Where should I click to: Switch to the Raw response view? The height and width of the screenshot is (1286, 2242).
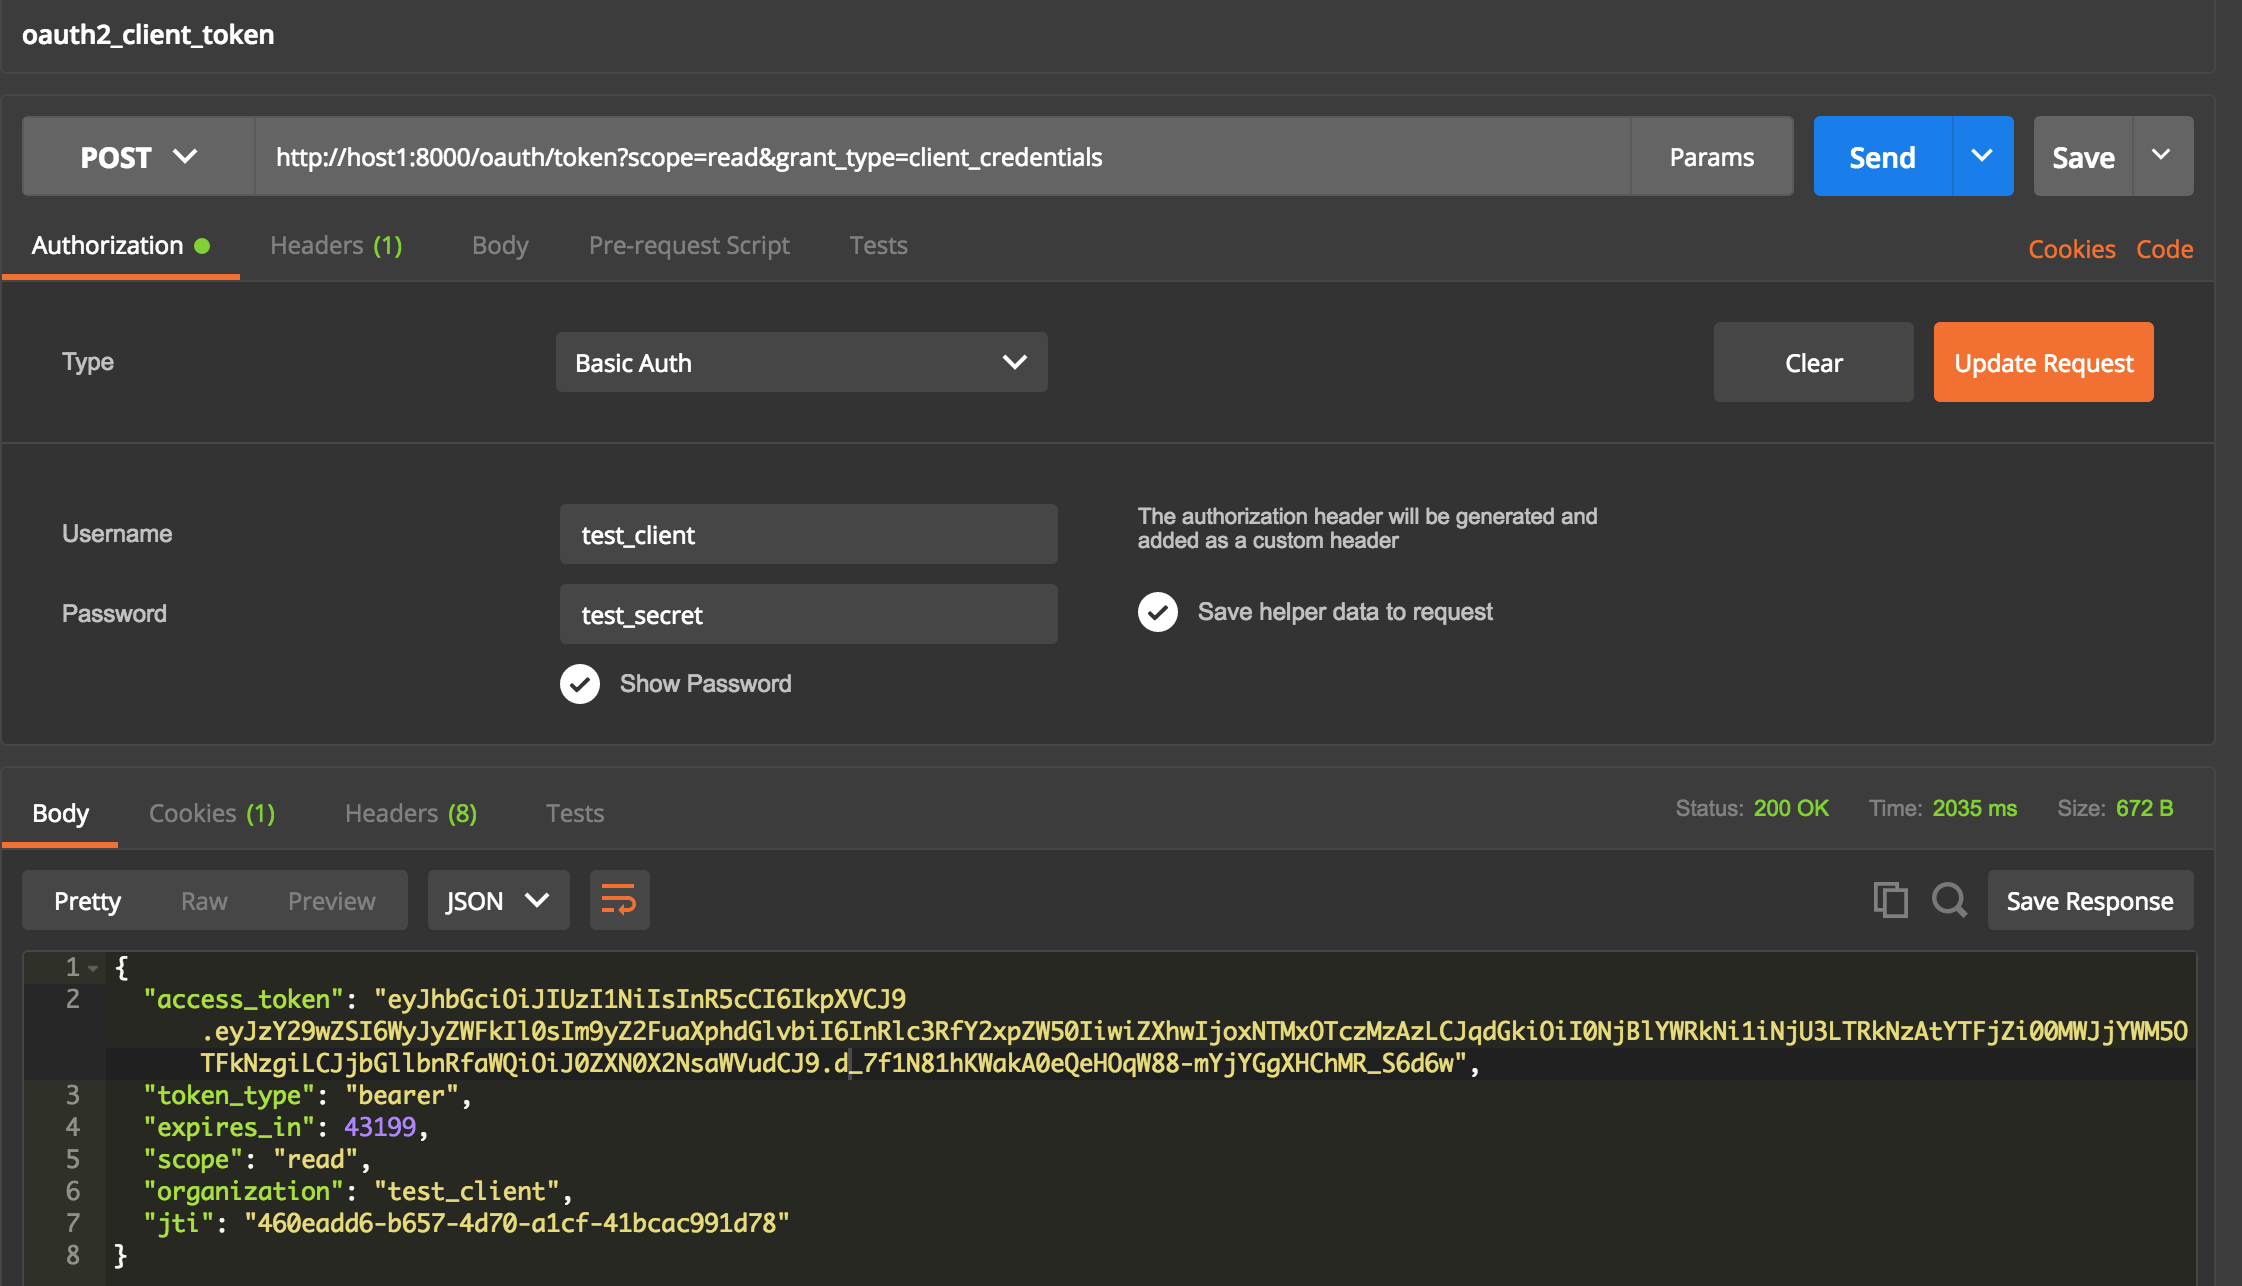coord(204,901)
